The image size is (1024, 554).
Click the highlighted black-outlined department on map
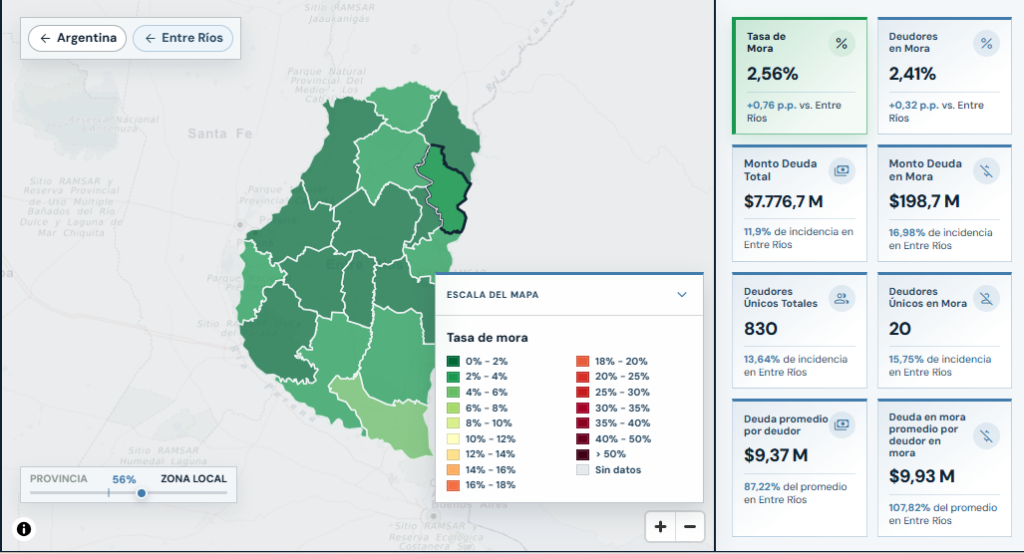coord(445,189)
